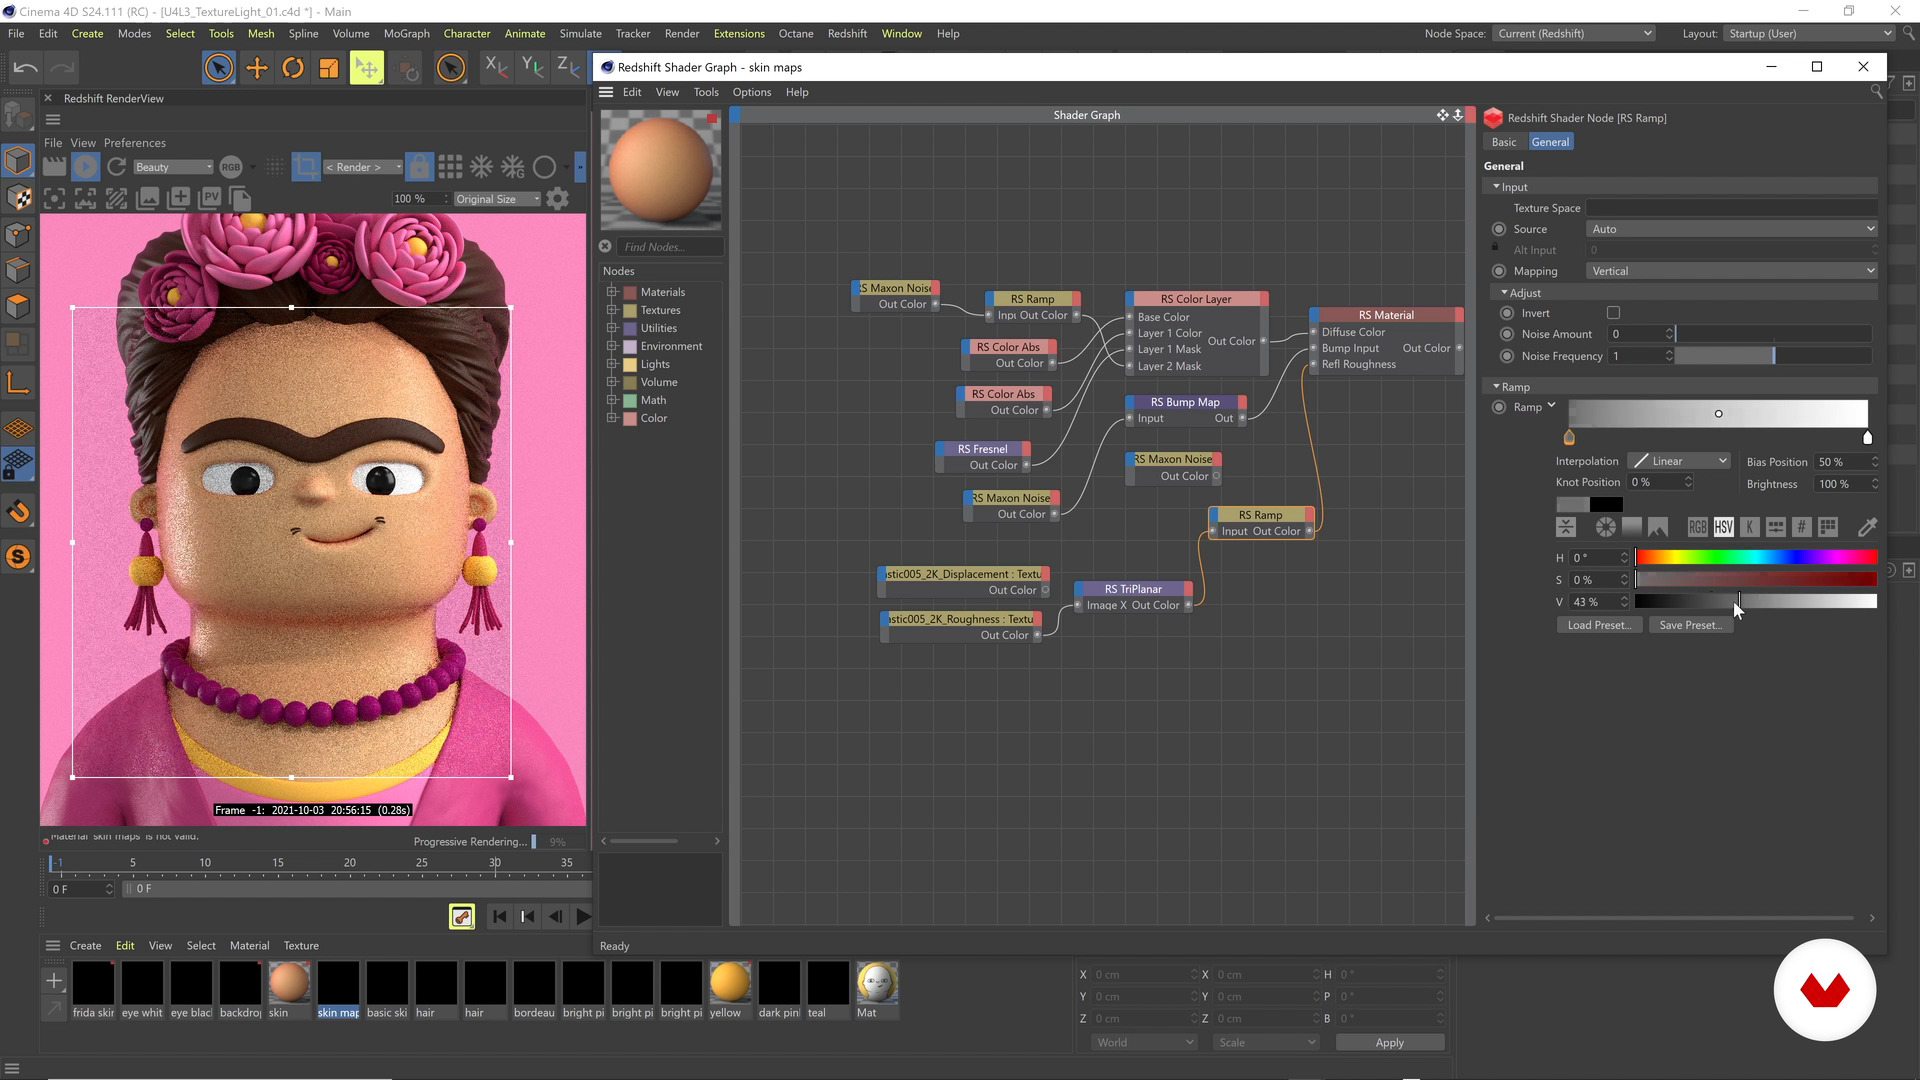1920x1080 pixels.
Task: Pick a color with the eyedropper
Action: pyautogui.click(x=1866, y=527)
